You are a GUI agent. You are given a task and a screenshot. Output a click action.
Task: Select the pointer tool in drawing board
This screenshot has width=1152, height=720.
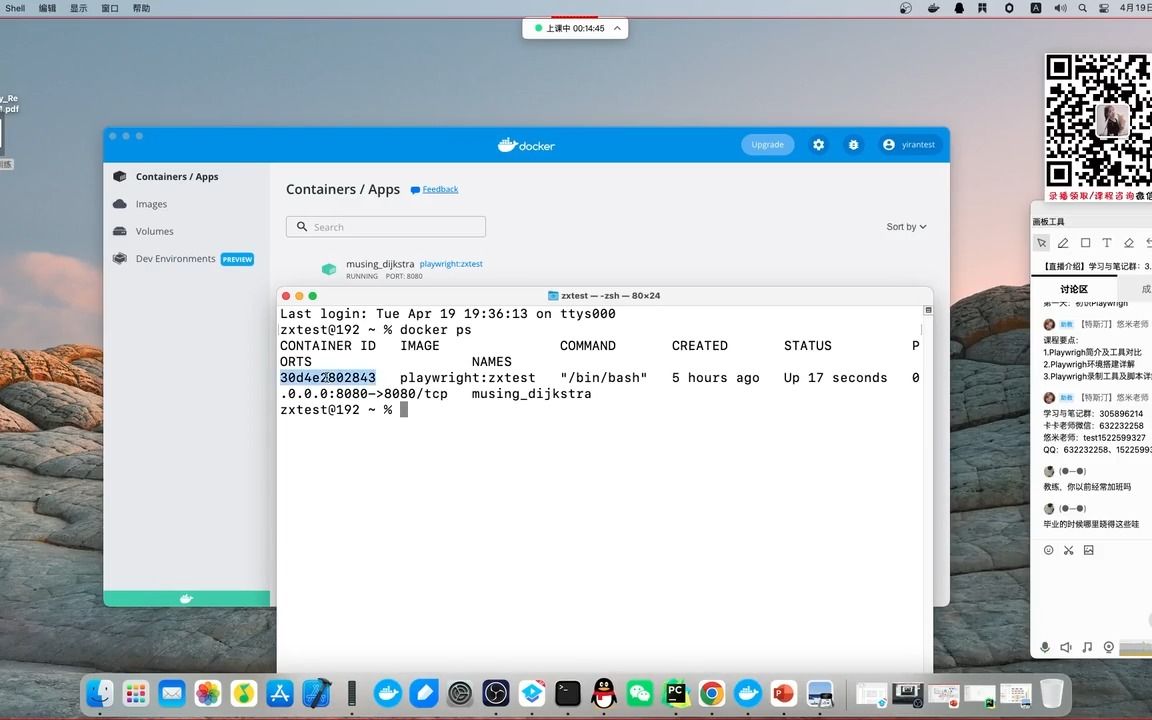[1041, 242]
